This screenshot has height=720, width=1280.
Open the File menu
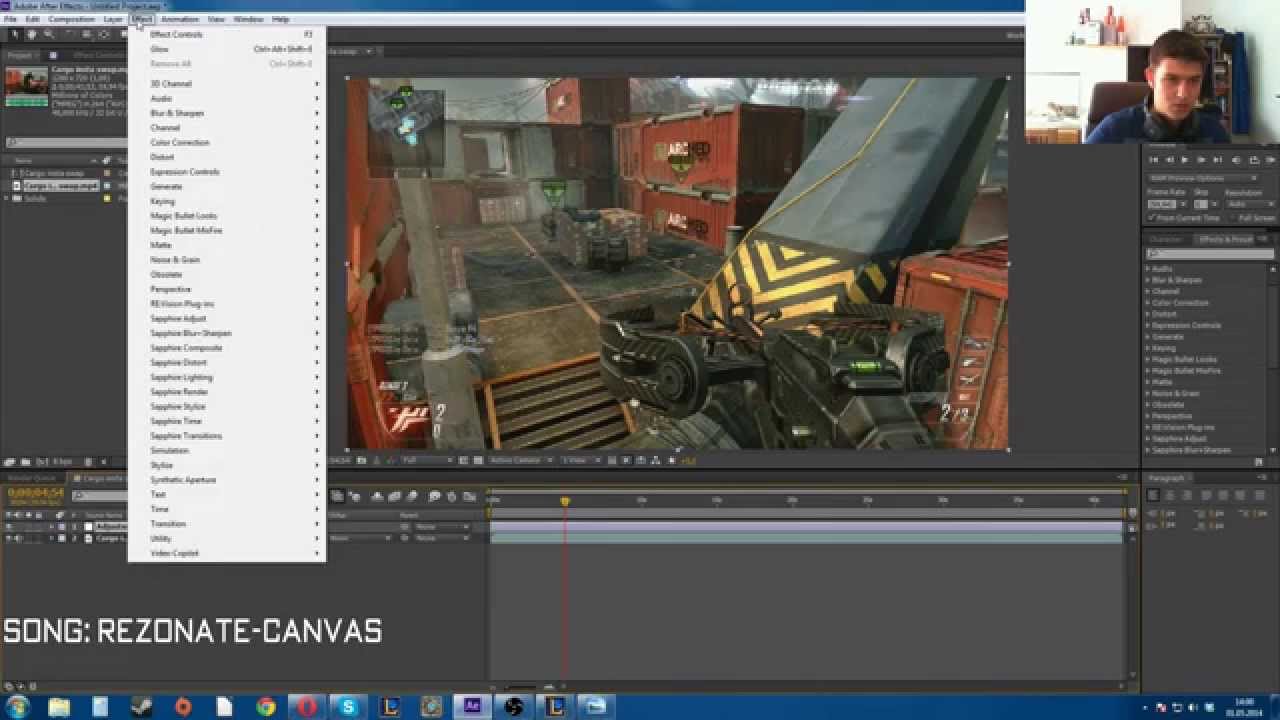pyautogui.click(x=10, y=19)
